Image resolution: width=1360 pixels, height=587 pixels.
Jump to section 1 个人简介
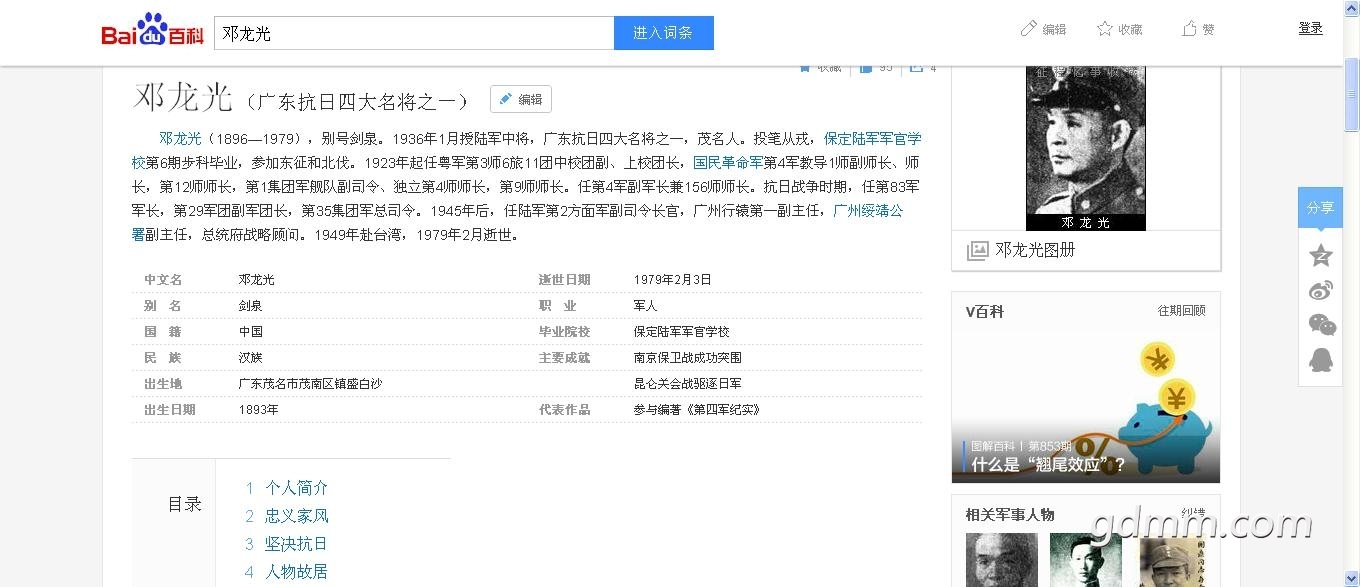pyautogui.click(x=296, y=488)
